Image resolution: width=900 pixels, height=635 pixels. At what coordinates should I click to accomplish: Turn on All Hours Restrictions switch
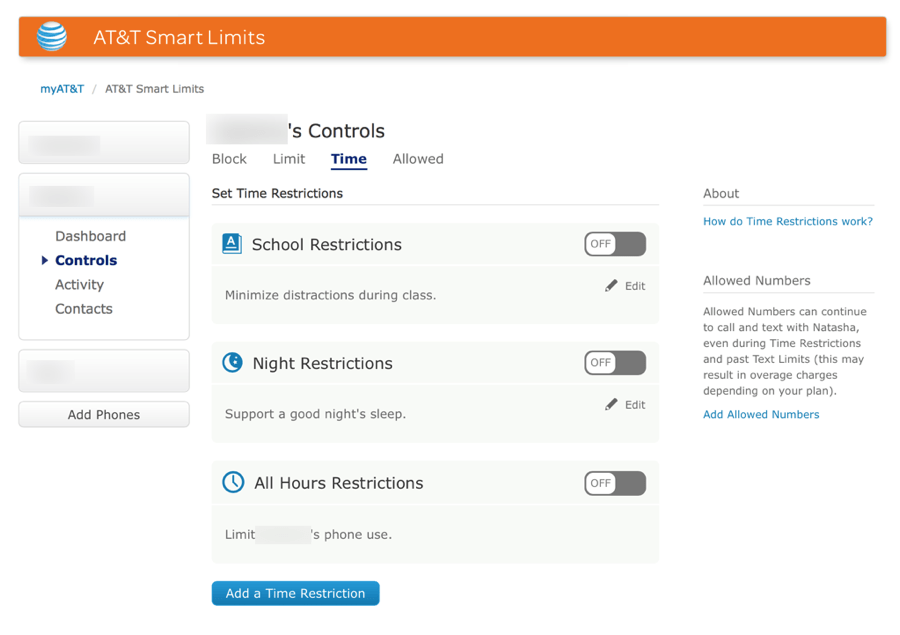pos(615,483)
